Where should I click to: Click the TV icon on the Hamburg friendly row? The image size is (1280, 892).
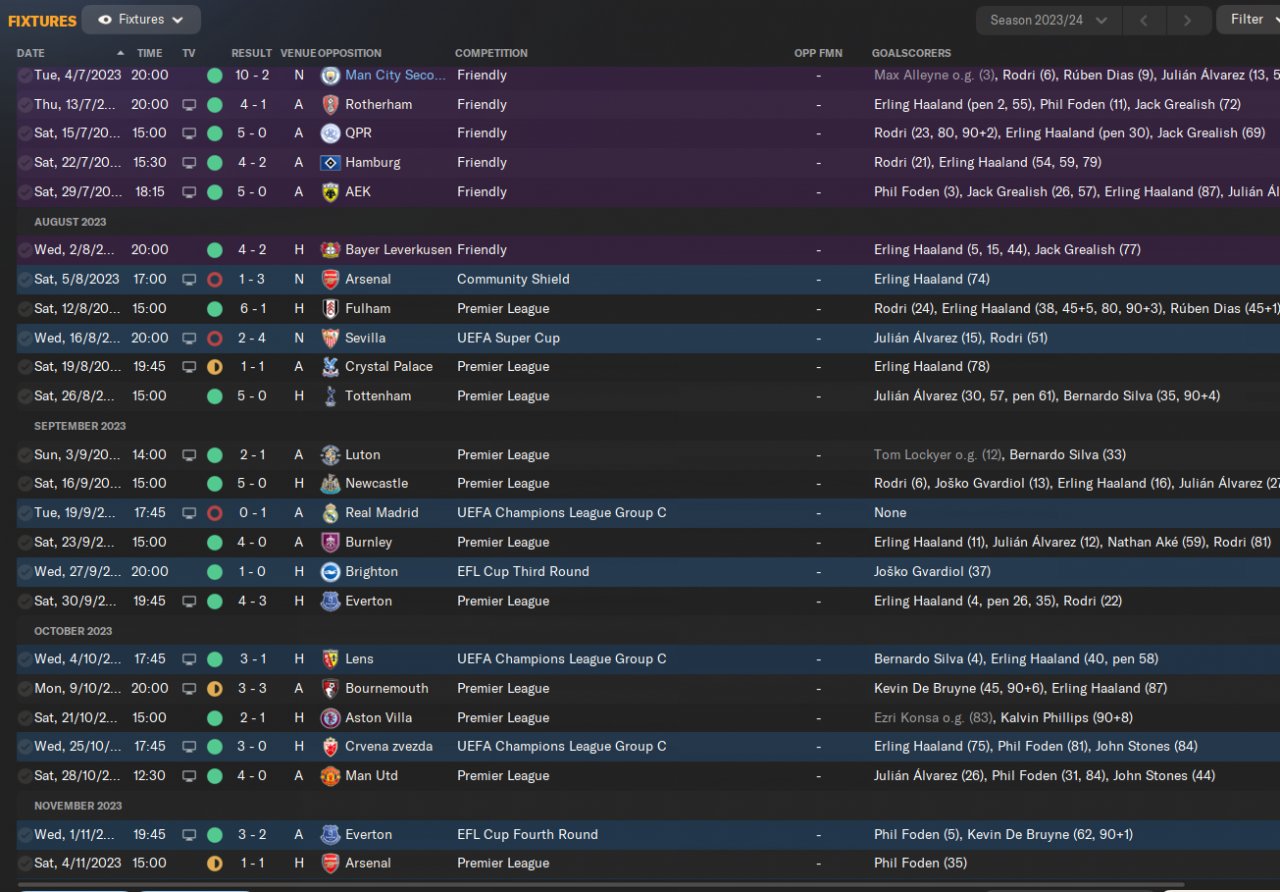189,162
